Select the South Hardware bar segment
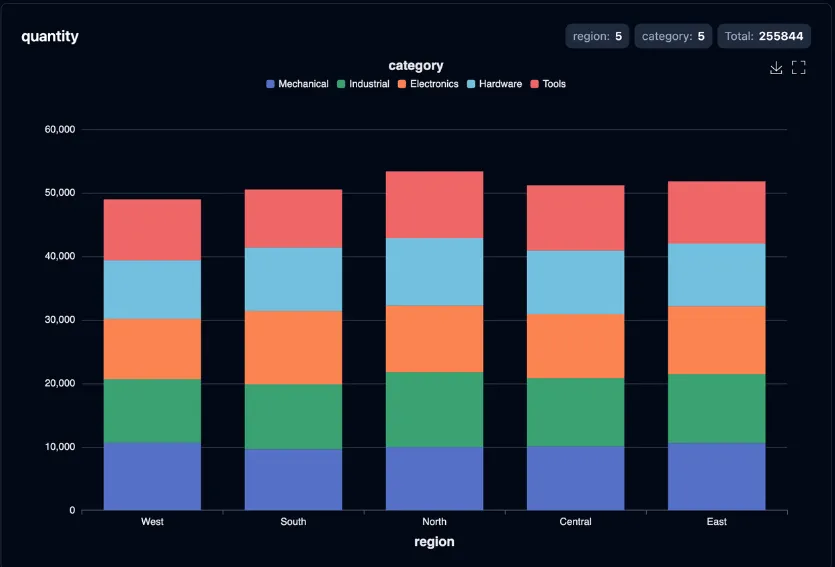This screenshot has height=567, width=835. pos(293,280)
